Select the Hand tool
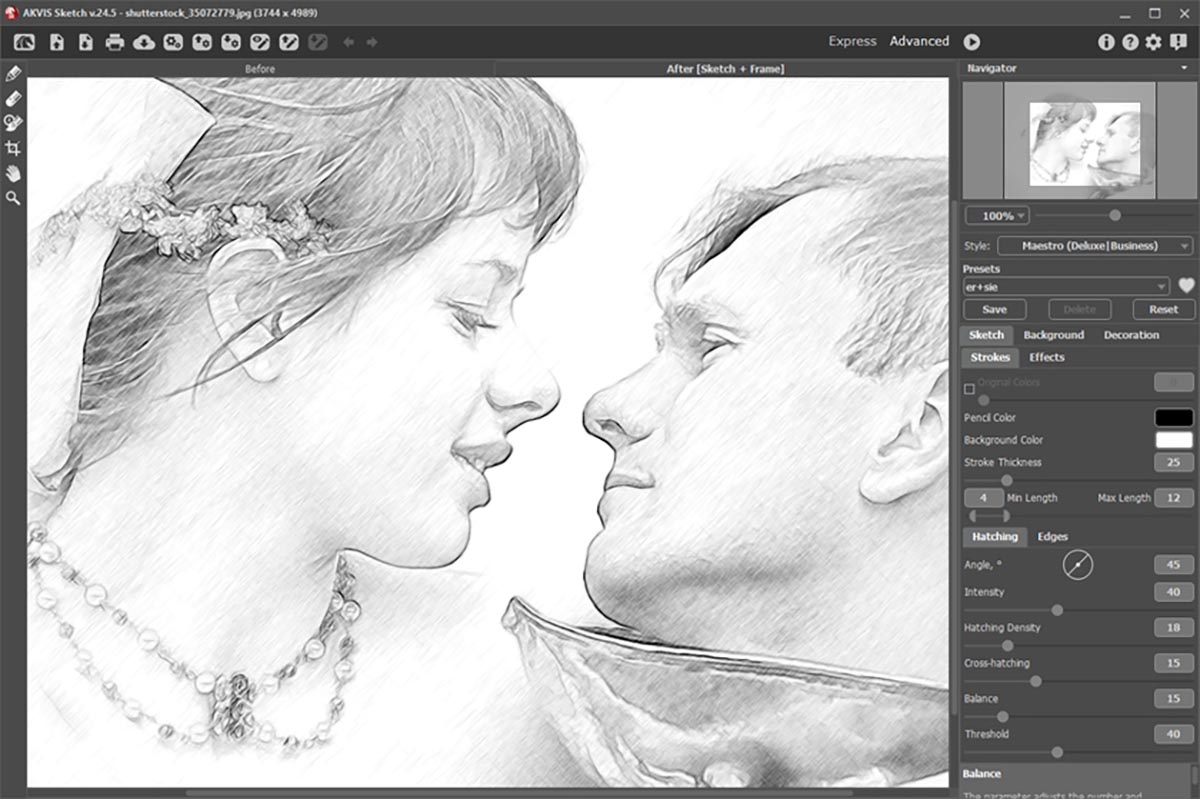This screenshot has width=1200, height=799. 13,174
